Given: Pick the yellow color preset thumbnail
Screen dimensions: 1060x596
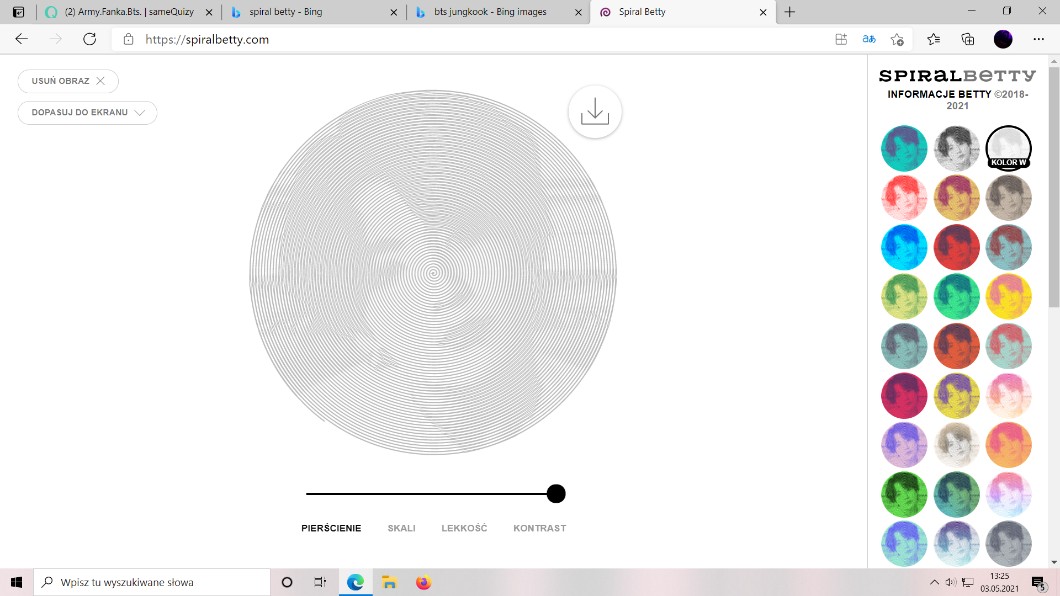Looking at the screenshot, I should pos(1008,296).
